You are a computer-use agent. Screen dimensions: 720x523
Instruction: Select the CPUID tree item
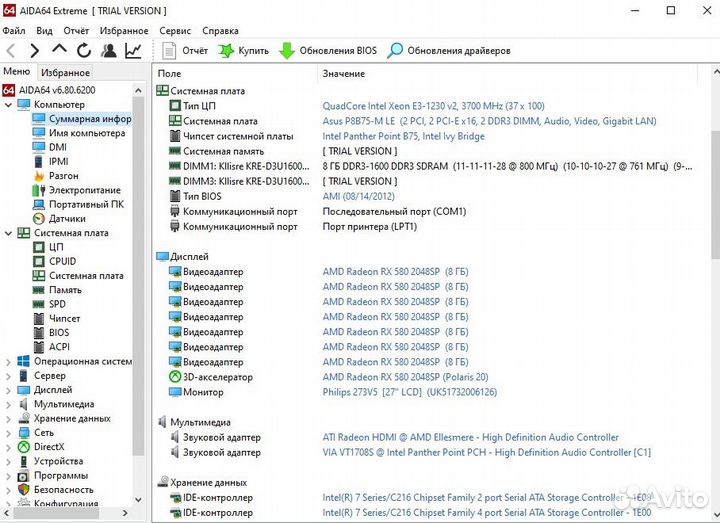[x=55, y=261]
